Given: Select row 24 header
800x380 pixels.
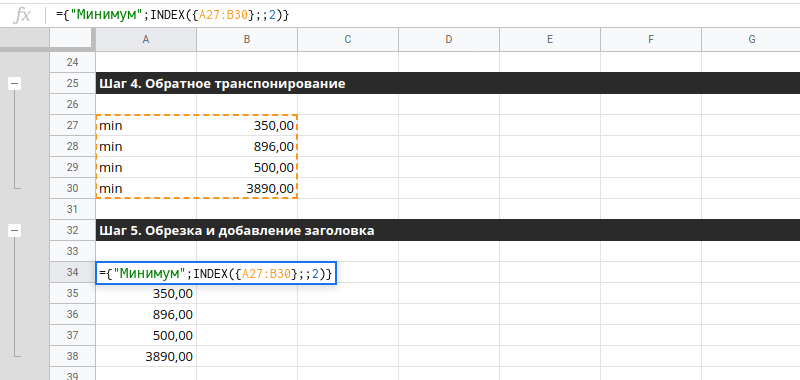Looking at the screenshot, I should [x=72, y=62].
